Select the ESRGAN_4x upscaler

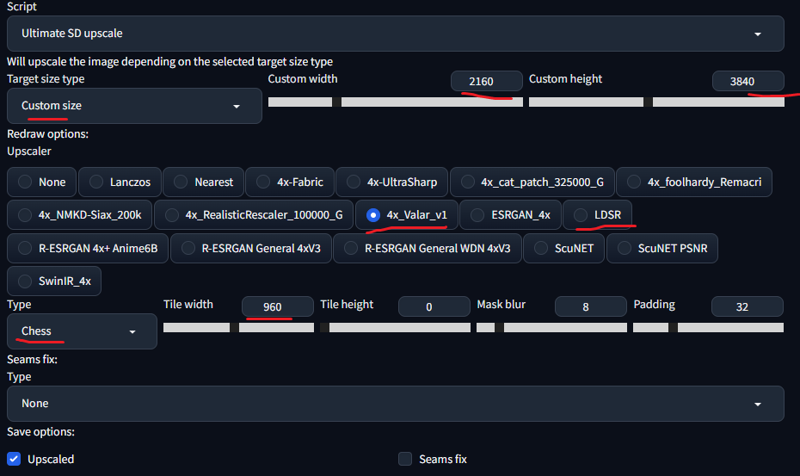510,215
